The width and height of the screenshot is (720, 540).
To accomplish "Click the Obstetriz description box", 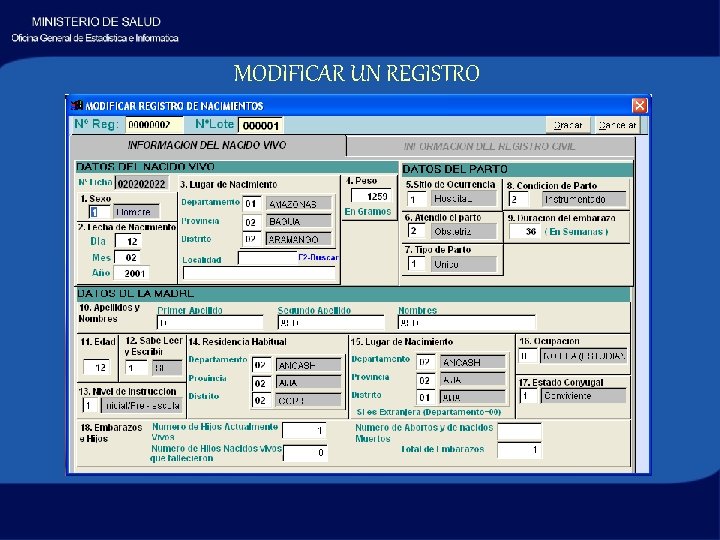I will pyautogui.click(x=463, y=231).
